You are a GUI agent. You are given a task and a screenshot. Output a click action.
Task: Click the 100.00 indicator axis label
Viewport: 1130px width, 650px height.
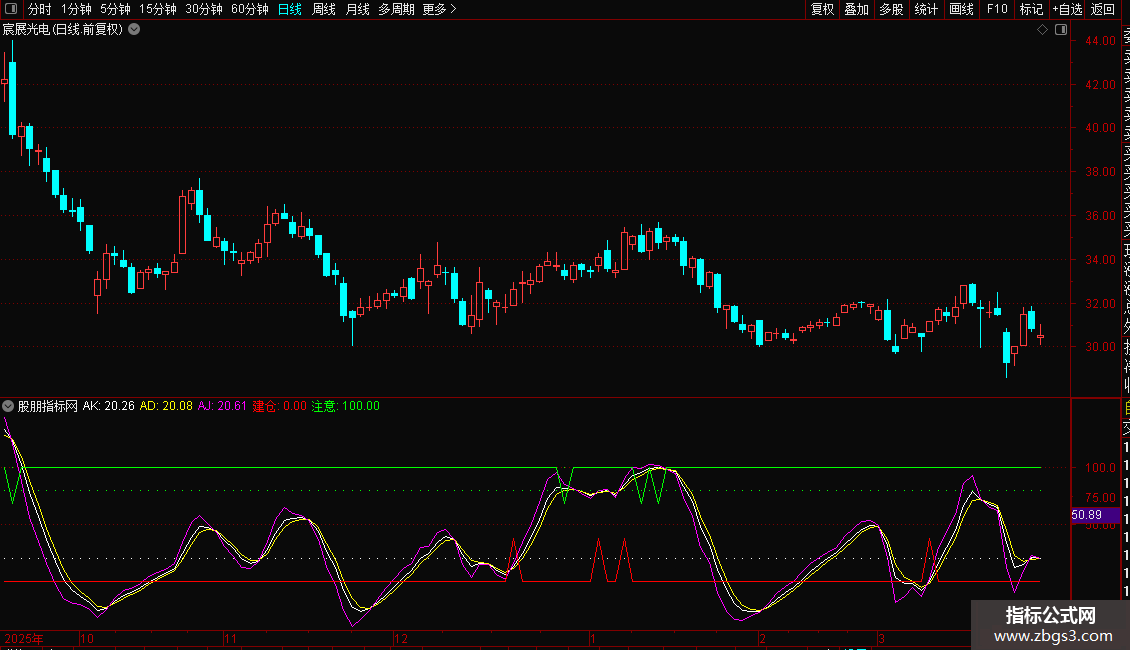(x=1100, y=468)
